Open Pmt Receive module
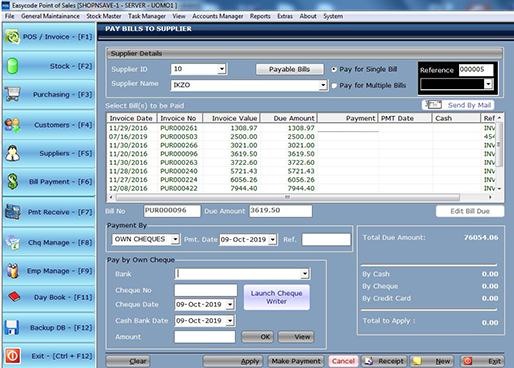This screenshot has height=368, width=514. 49,212
